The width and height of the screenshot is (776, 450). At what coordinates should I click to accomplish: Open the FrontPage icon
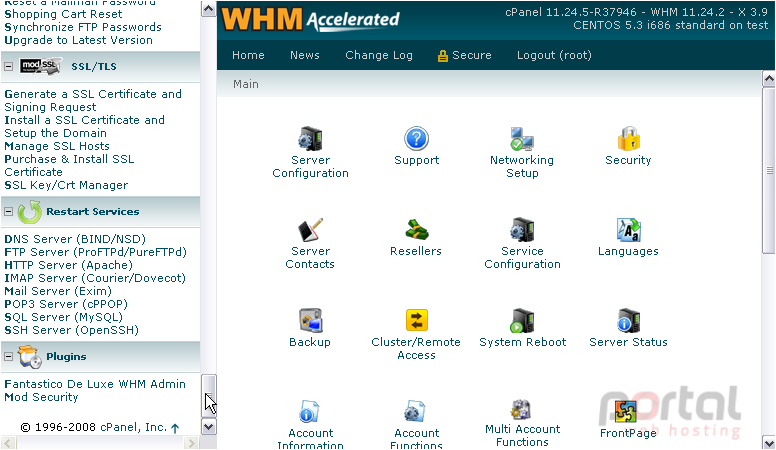point(626,412)
